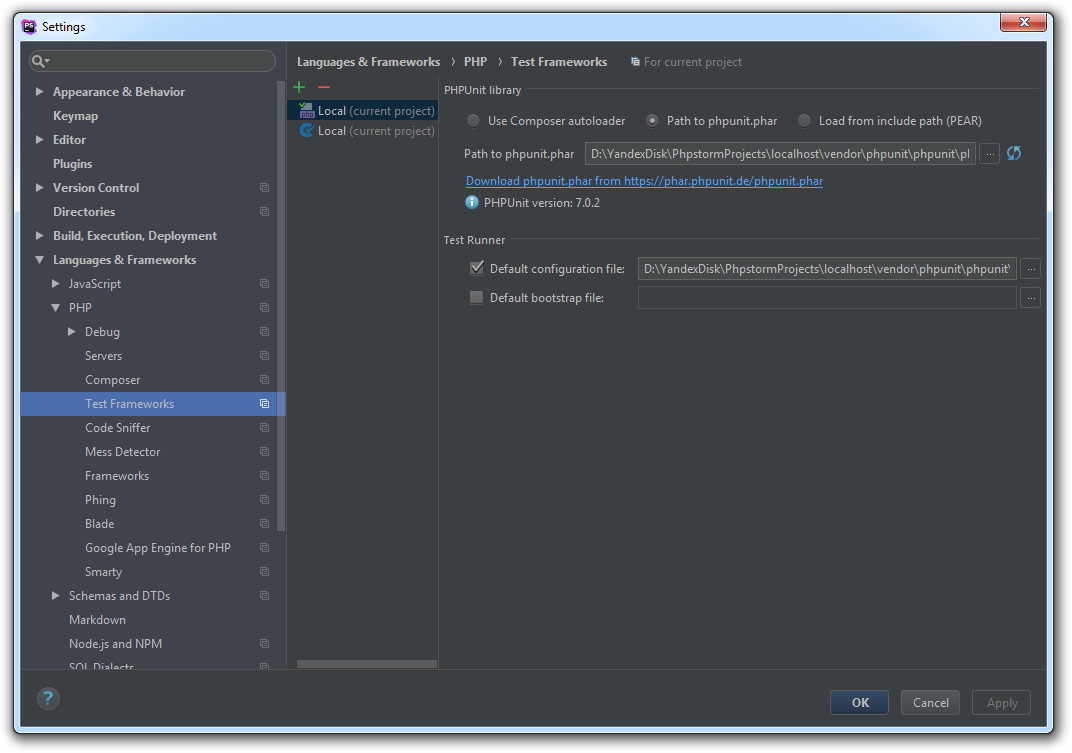Add a new test framework configuration with the plus icon
Image resolution: width=1072 pixels, height=753 pixels.
(299, 87)
